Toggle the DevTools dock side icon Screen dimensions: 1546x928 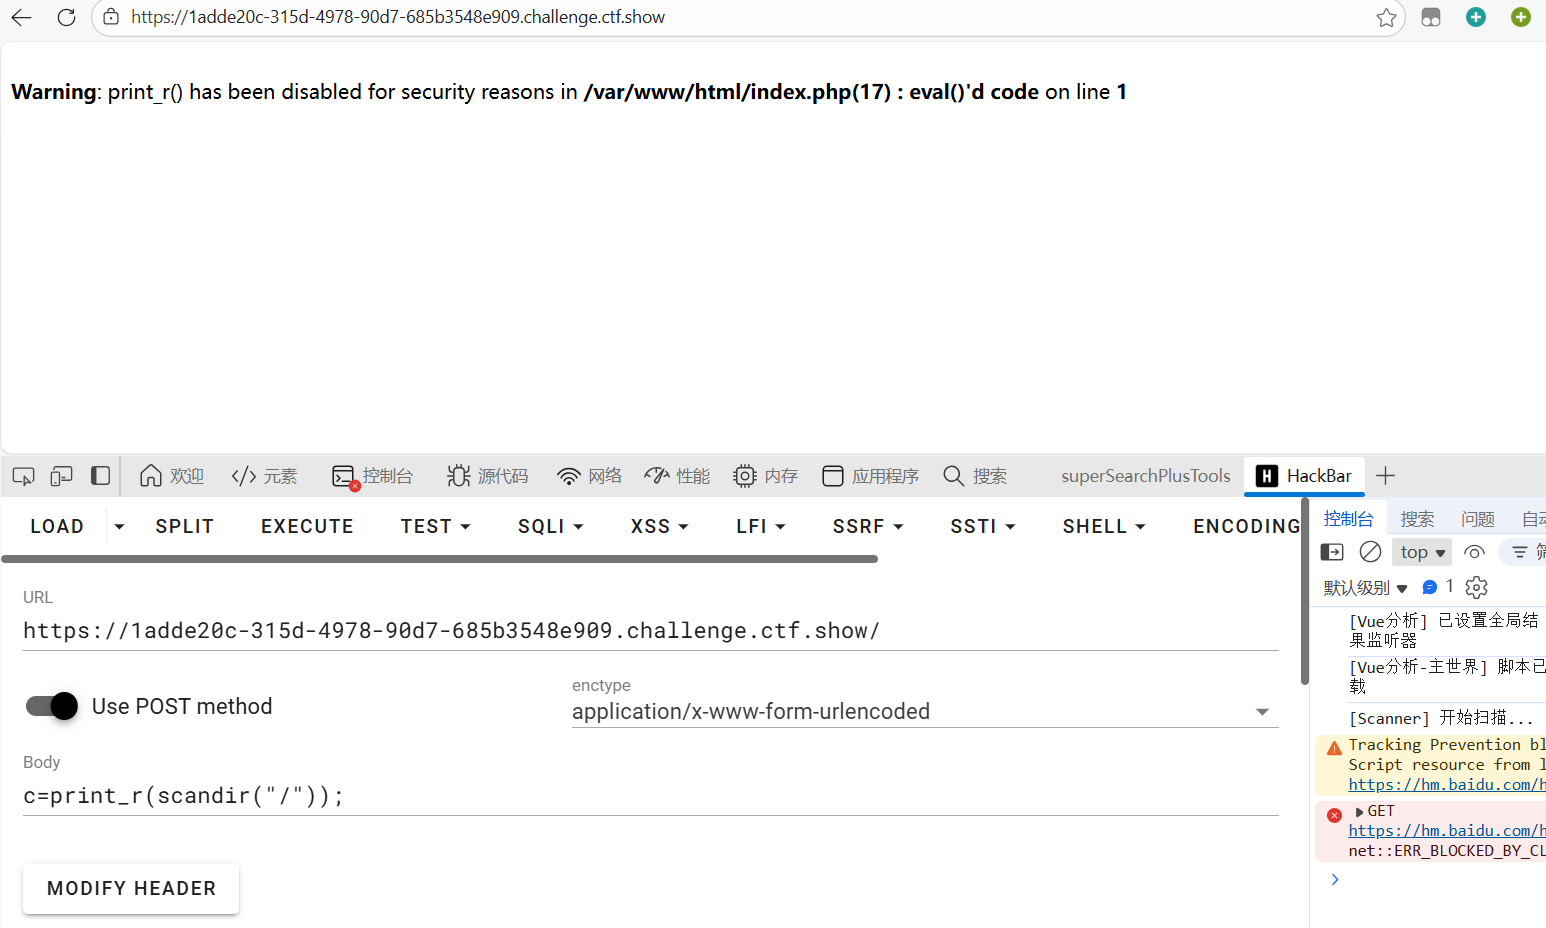click(100, 476)
